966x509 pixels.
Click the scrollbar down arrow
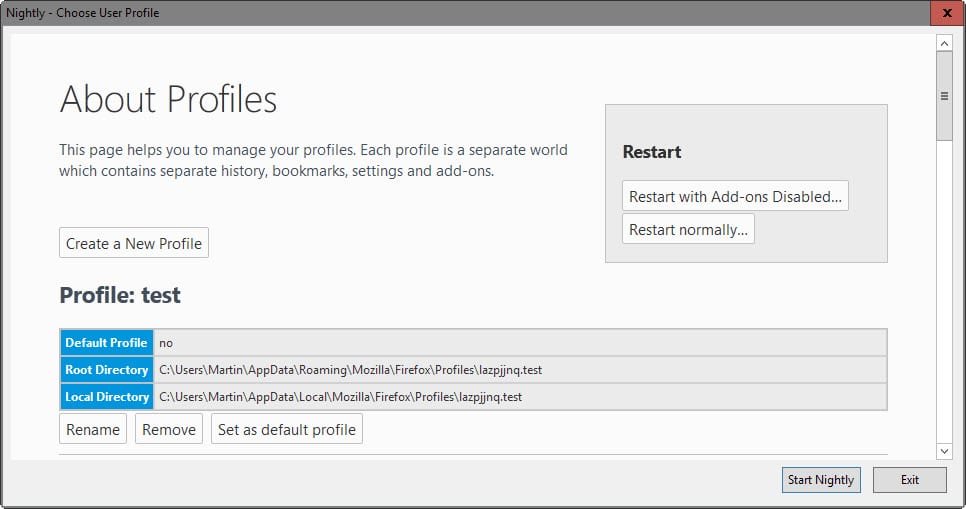click(944, 451)
